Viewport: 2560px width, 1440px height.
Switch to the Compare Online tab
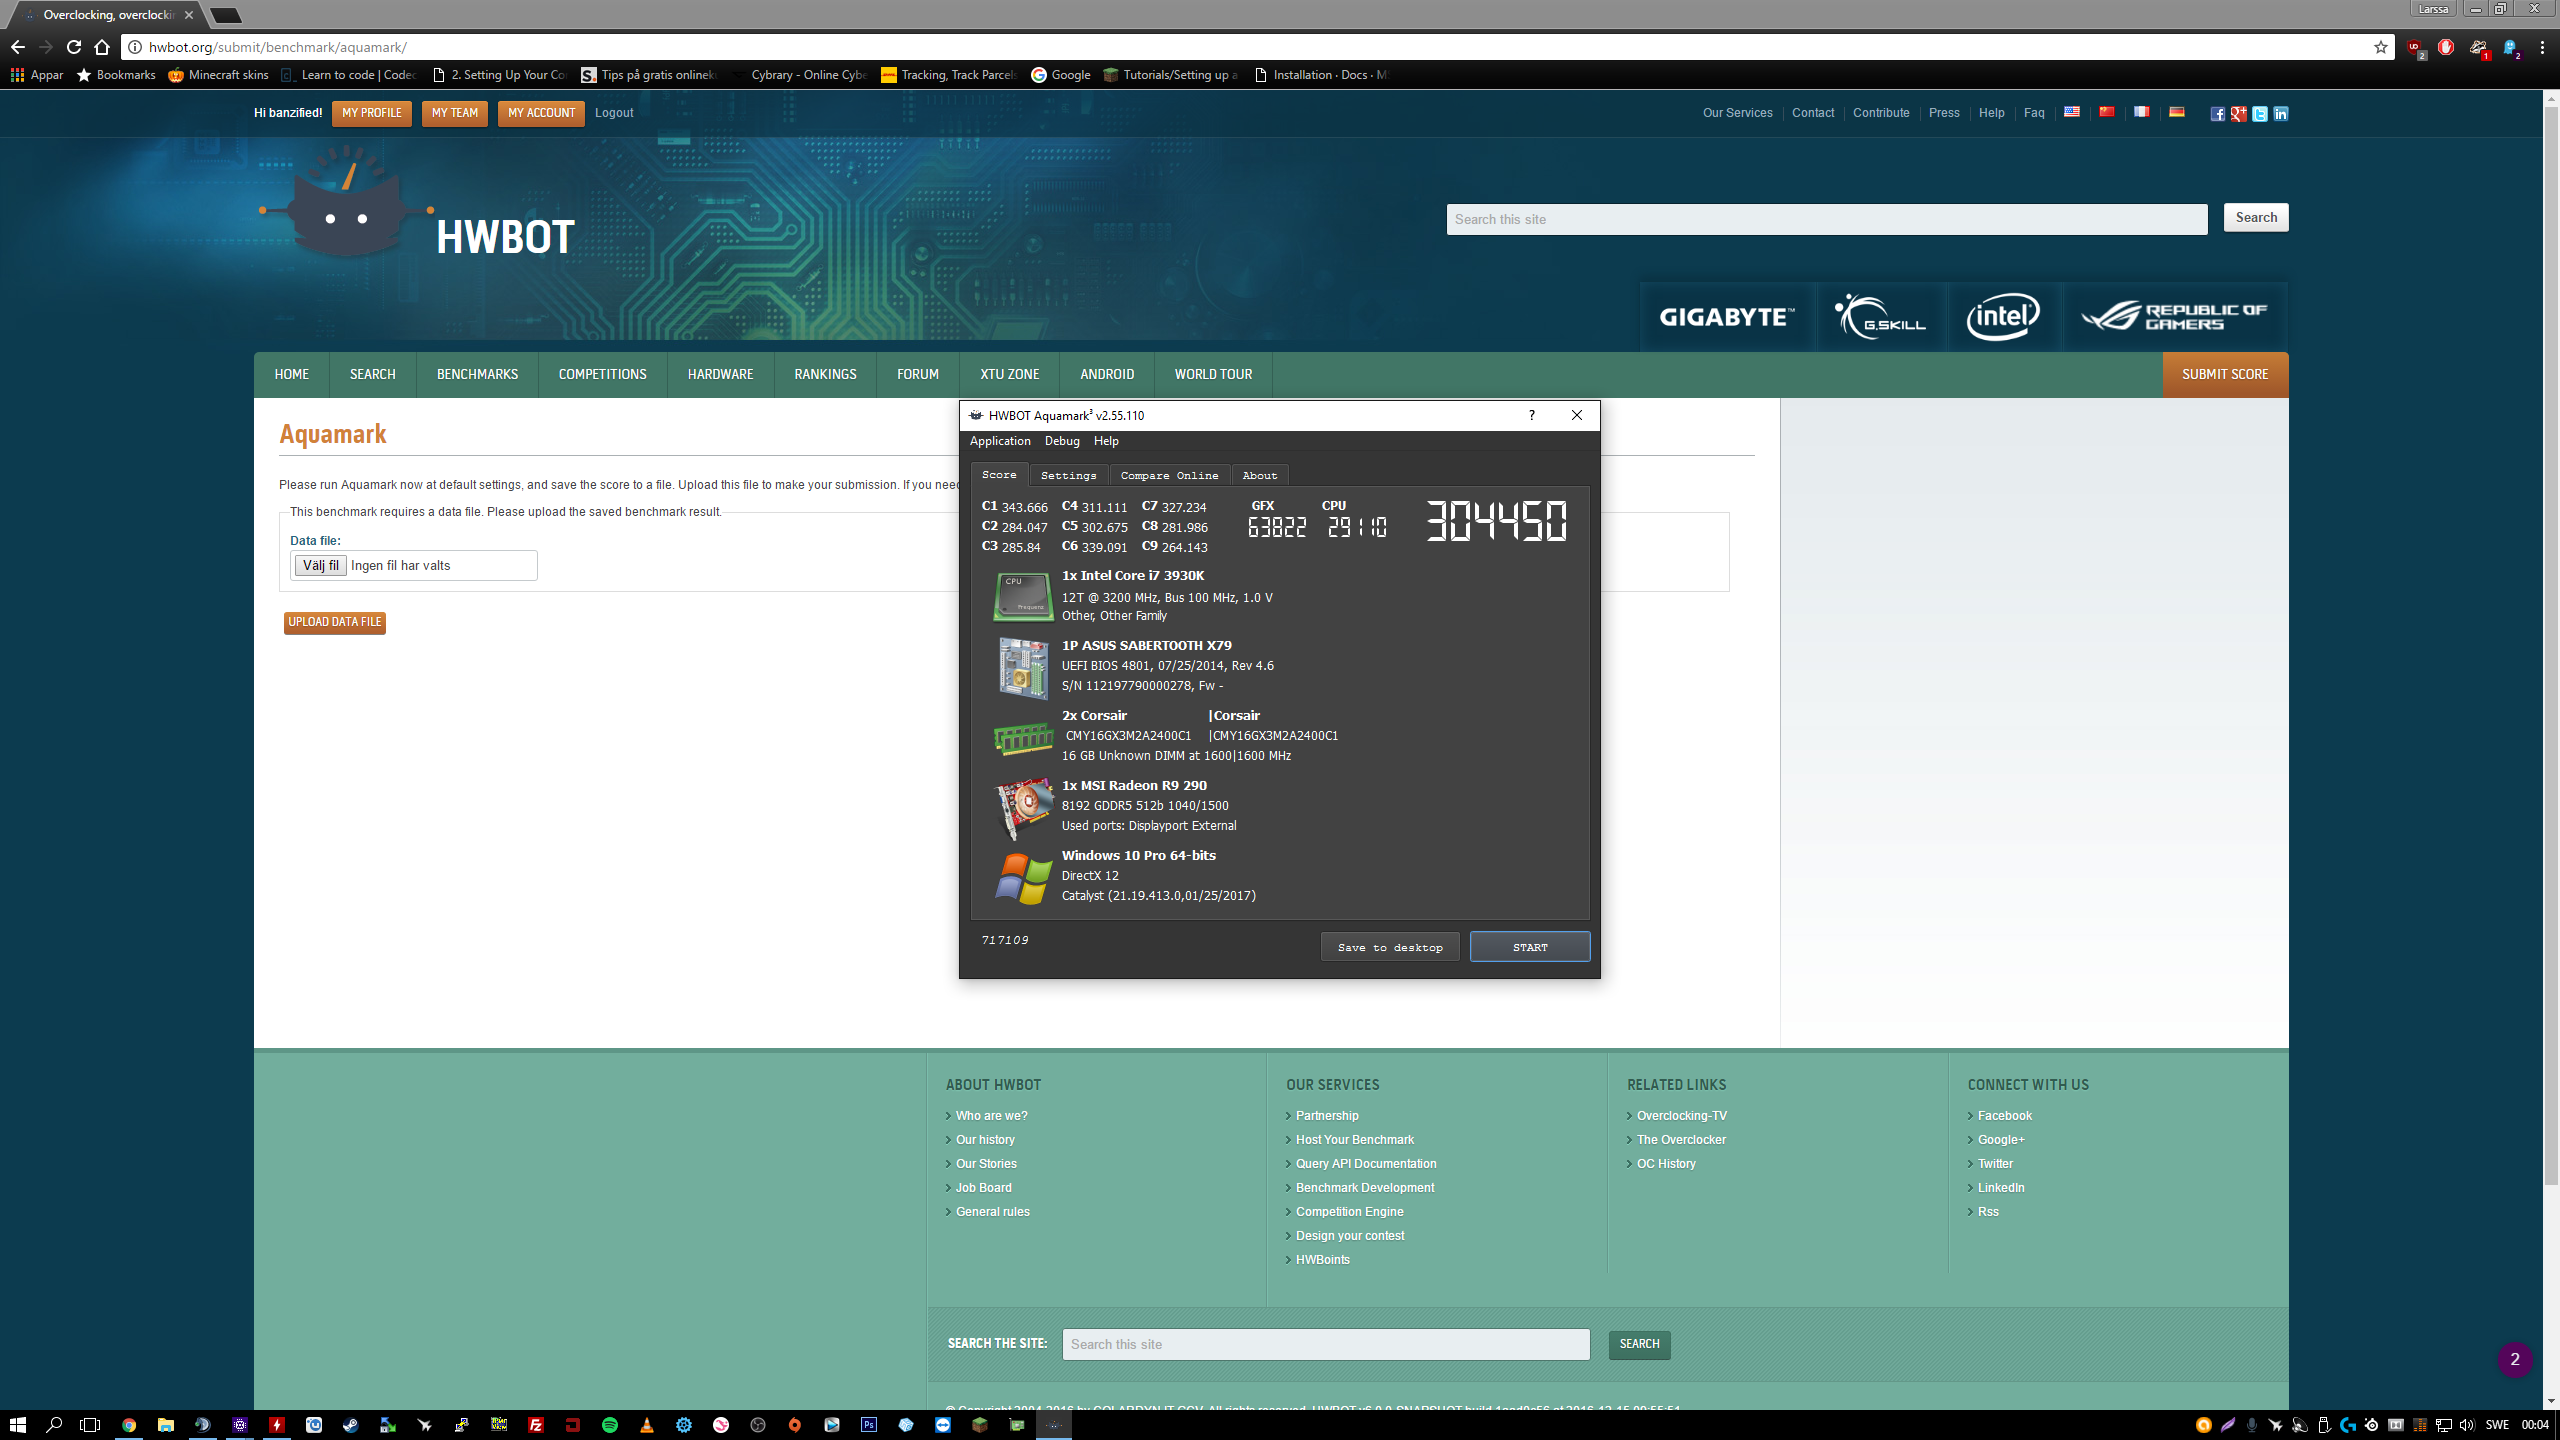tap(1169, 475)
